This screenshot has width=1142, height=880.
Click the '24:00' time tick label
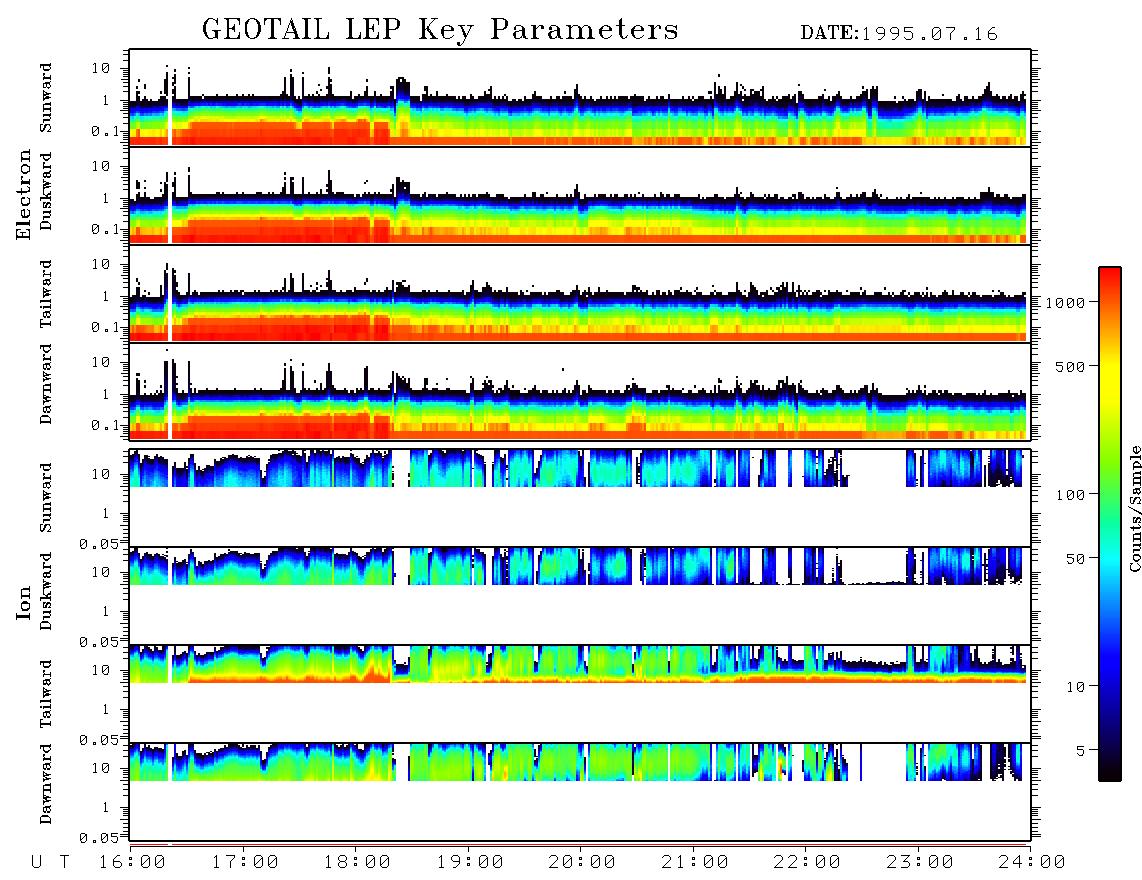(x=1031, y=862)
